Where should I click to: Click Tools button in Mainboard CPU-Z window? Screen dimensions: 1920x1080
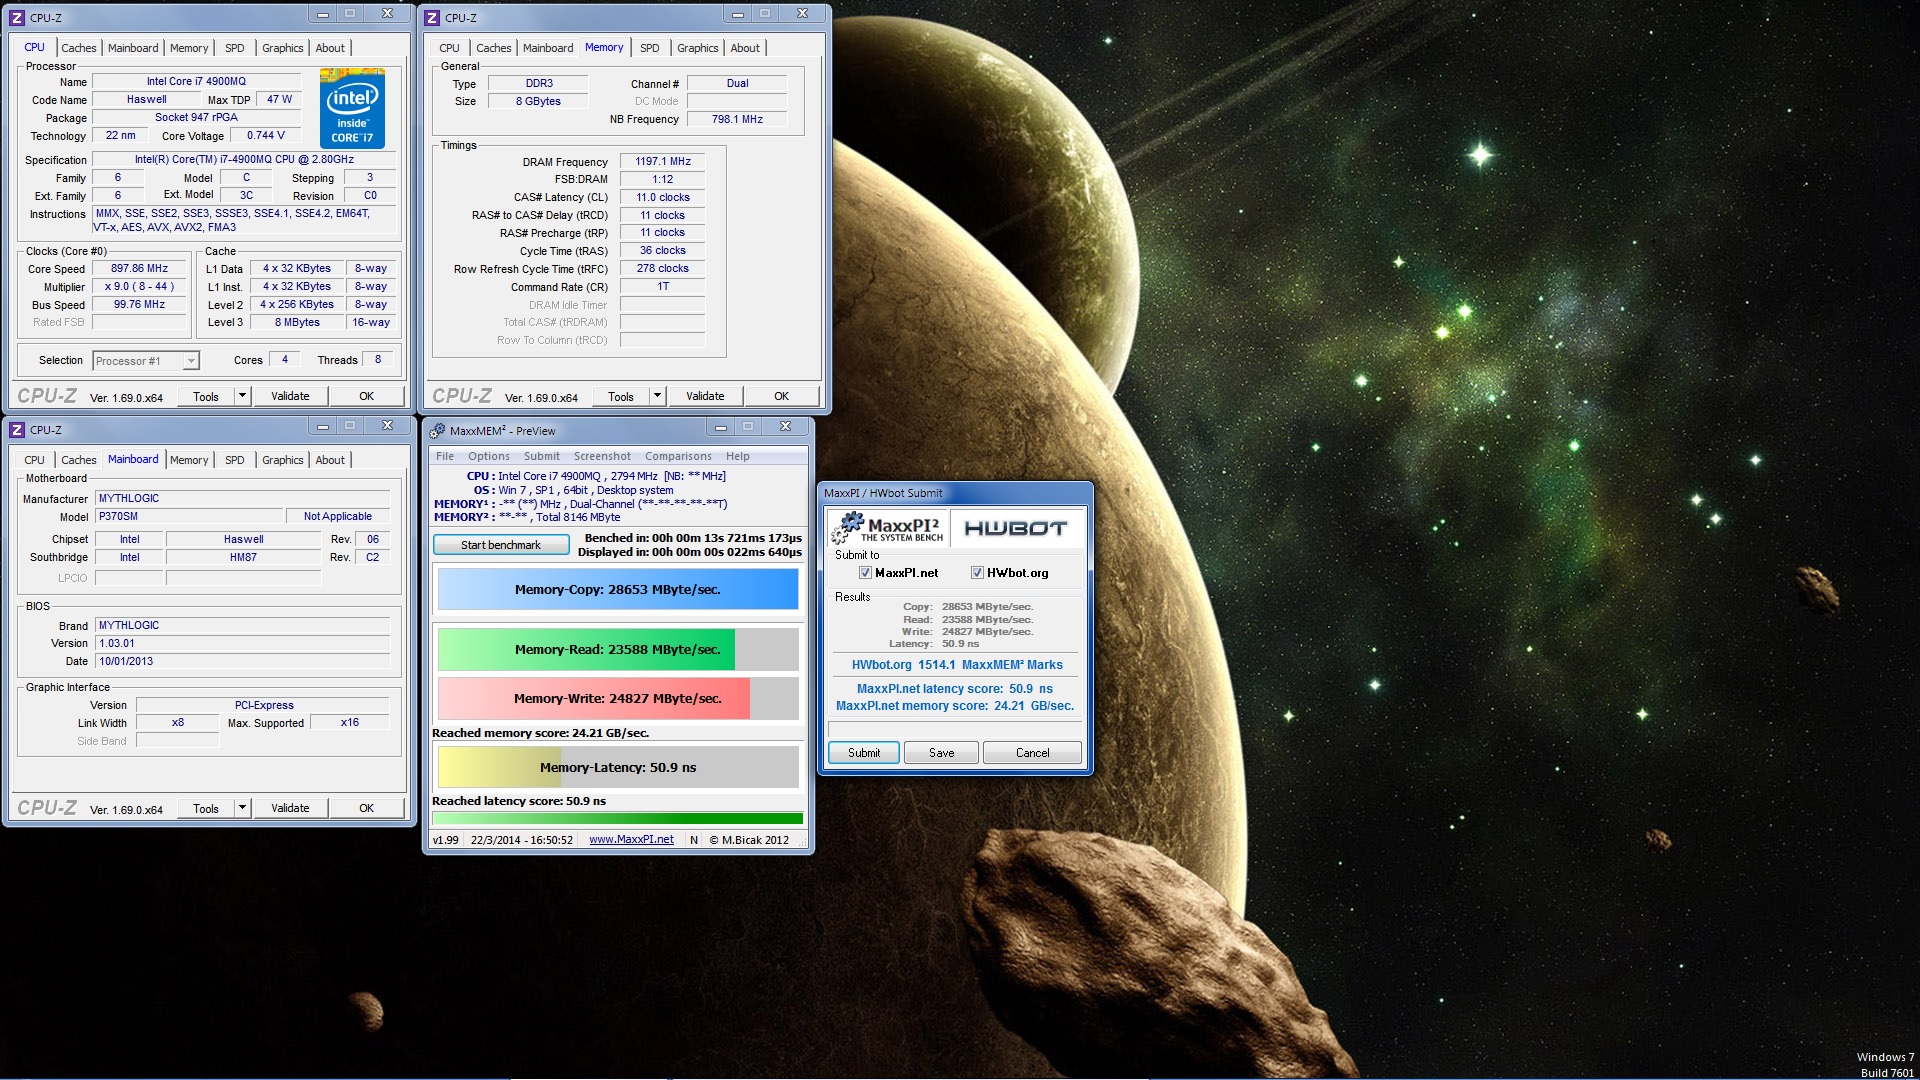(x=206, y=808)
